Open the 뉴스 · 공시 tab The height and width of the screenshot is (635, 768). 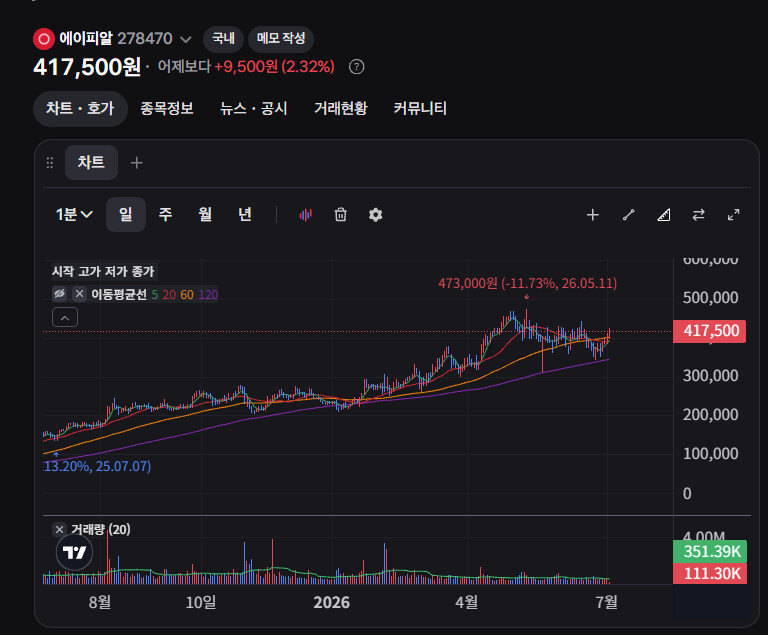[x=253, y=108]
